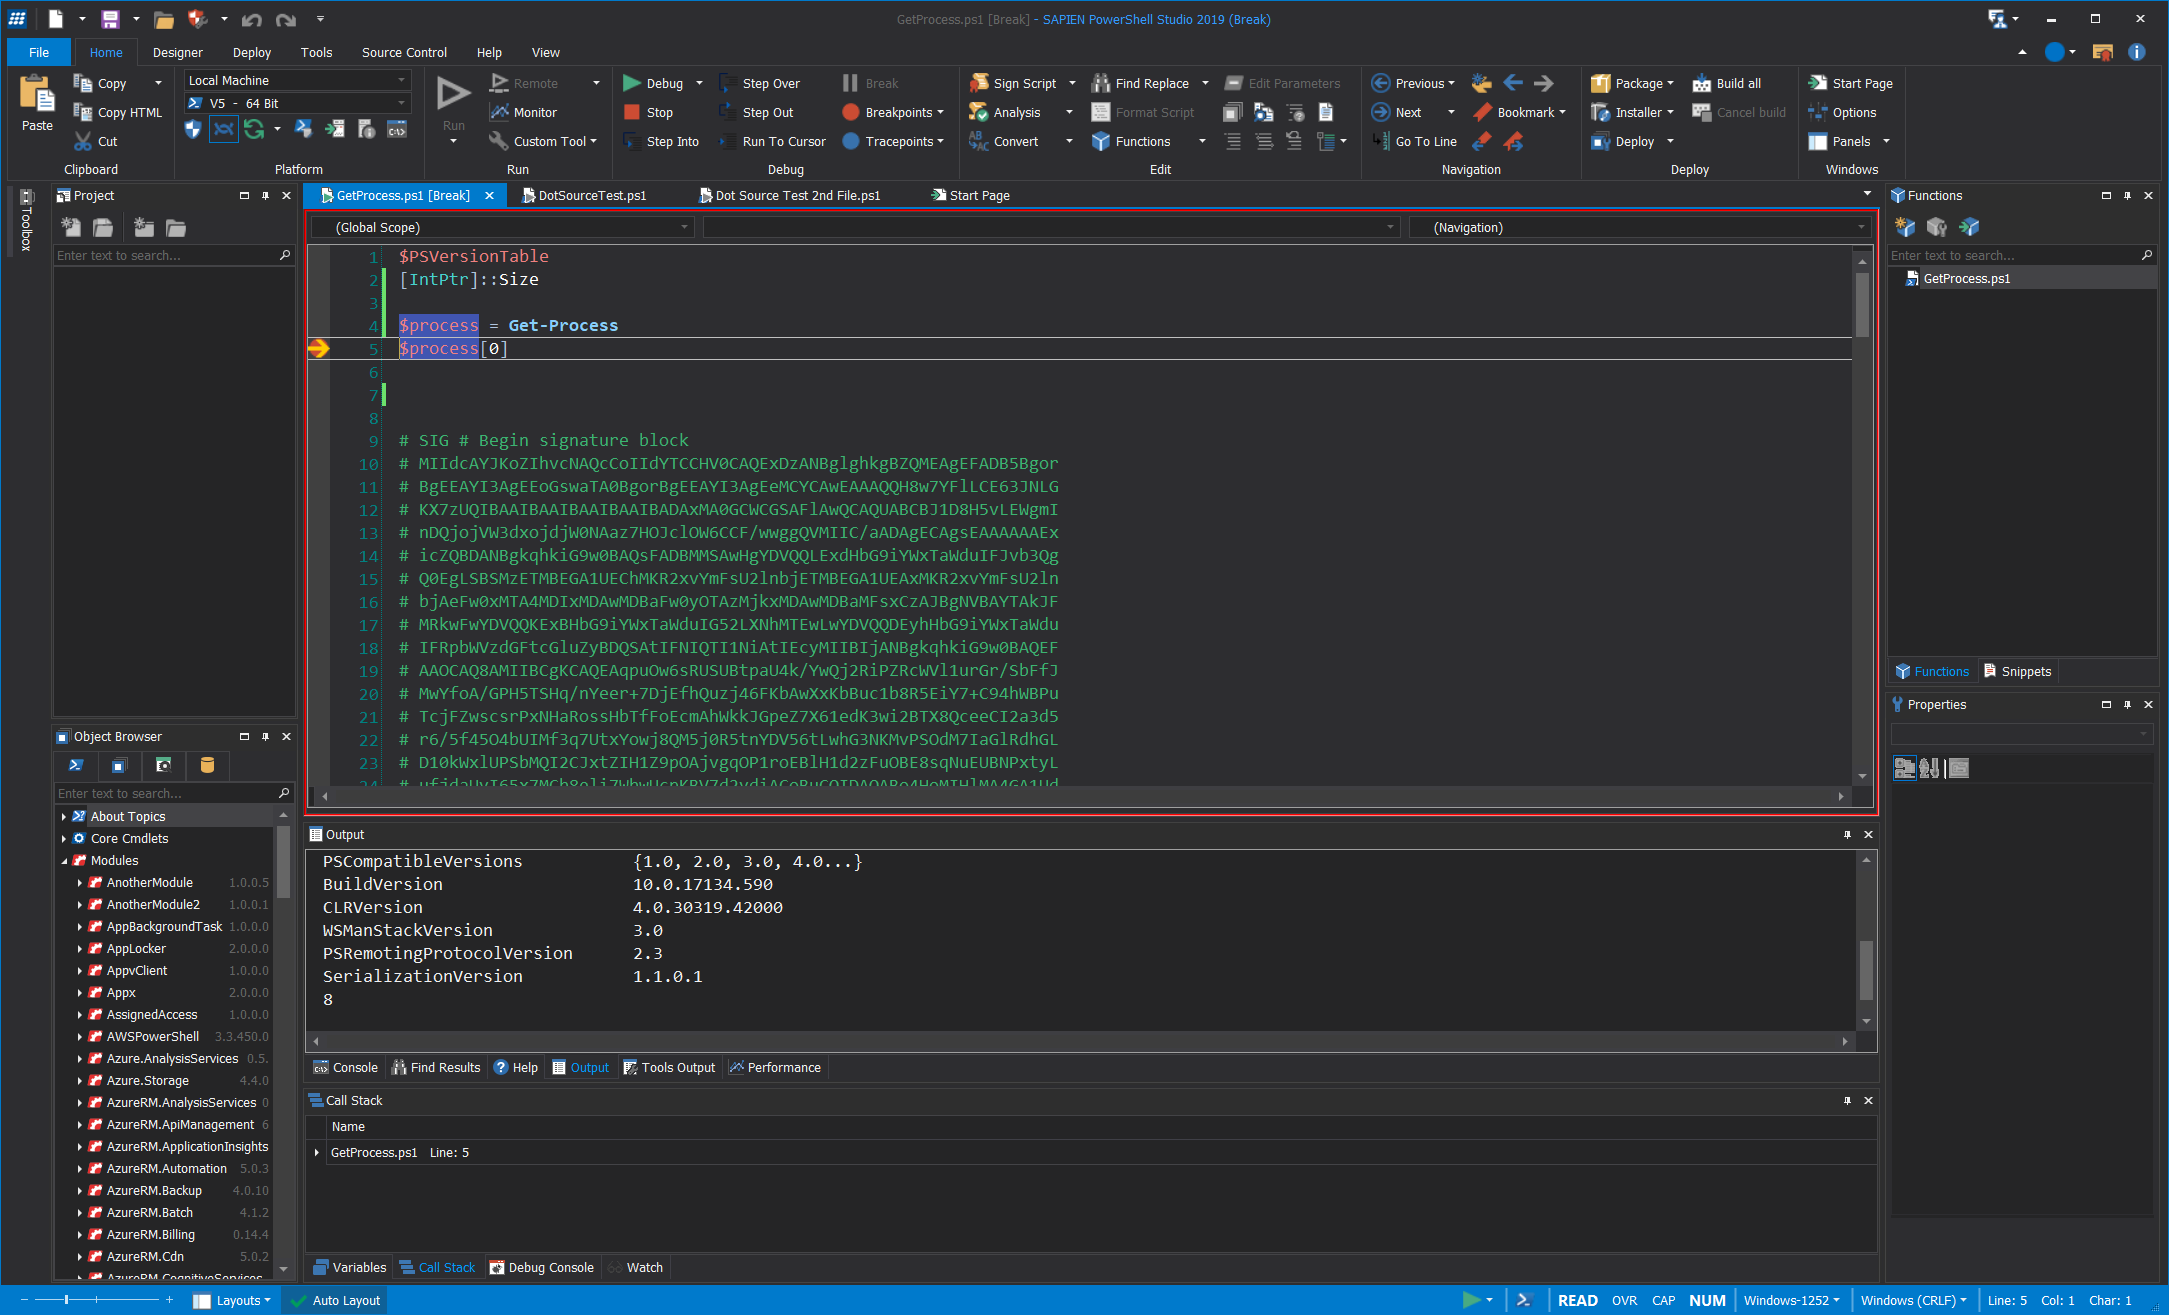Click the red Stop debugging icon

[x=631, y=112]
